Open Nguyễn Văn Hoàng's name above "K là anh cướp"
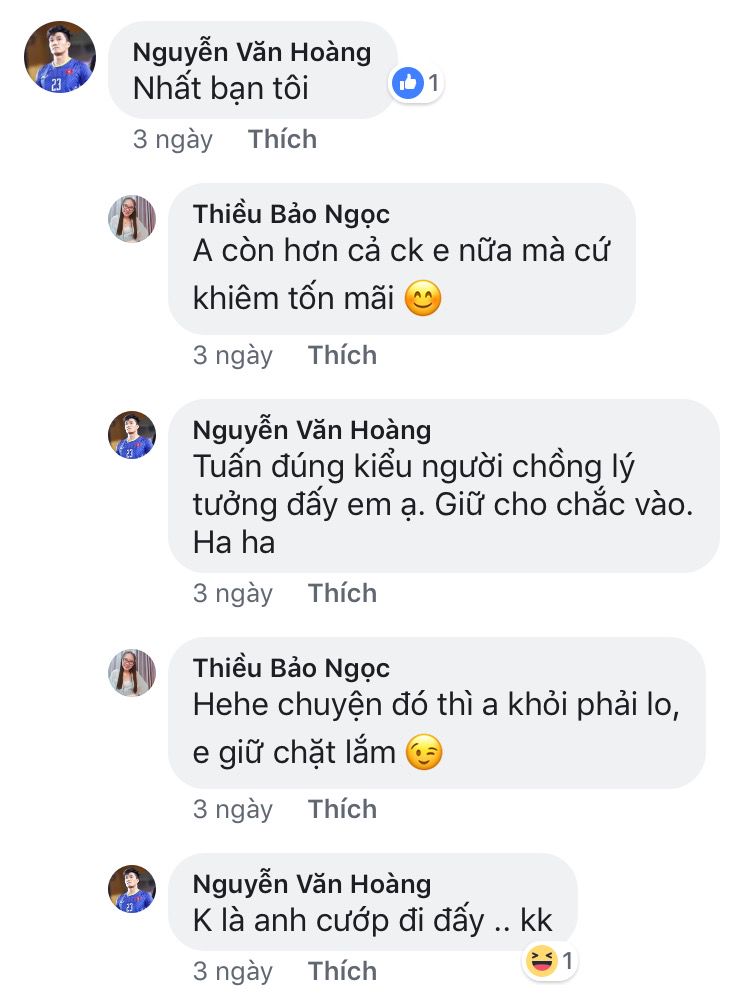750x1002 pixels. pyautogui.click(x=311, y=884)
